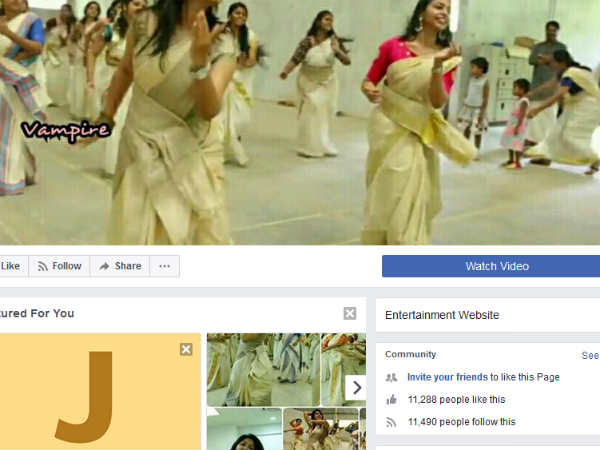Like the page with the Like button
600x450 pixels.
[x=10, y=266]
